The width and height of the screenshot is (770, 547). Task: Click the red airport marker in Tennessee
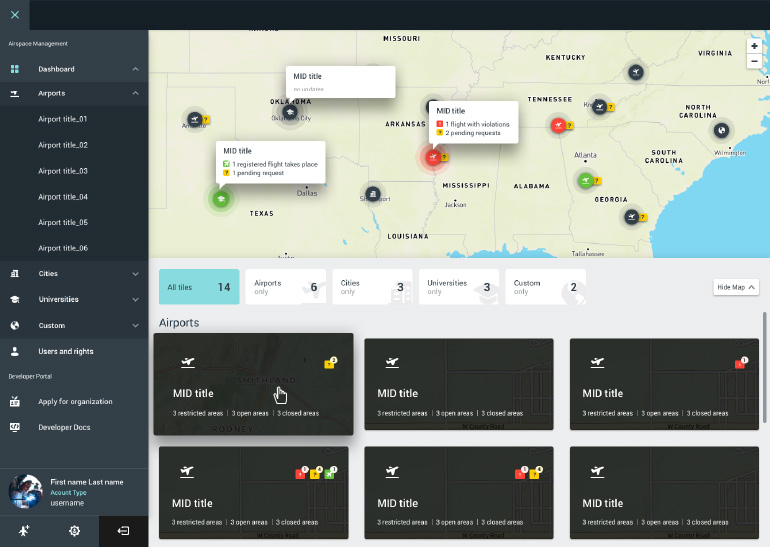[558, 125]
